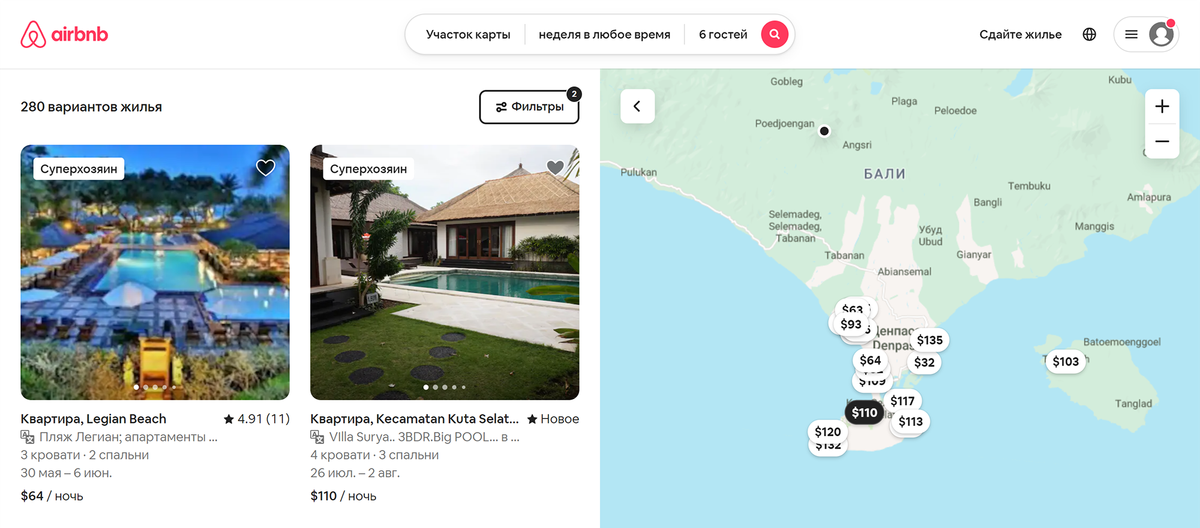The height and width of the screenshot is (528, 1200).
Task: Zoom out on the map
Action: pos(1161,142)
